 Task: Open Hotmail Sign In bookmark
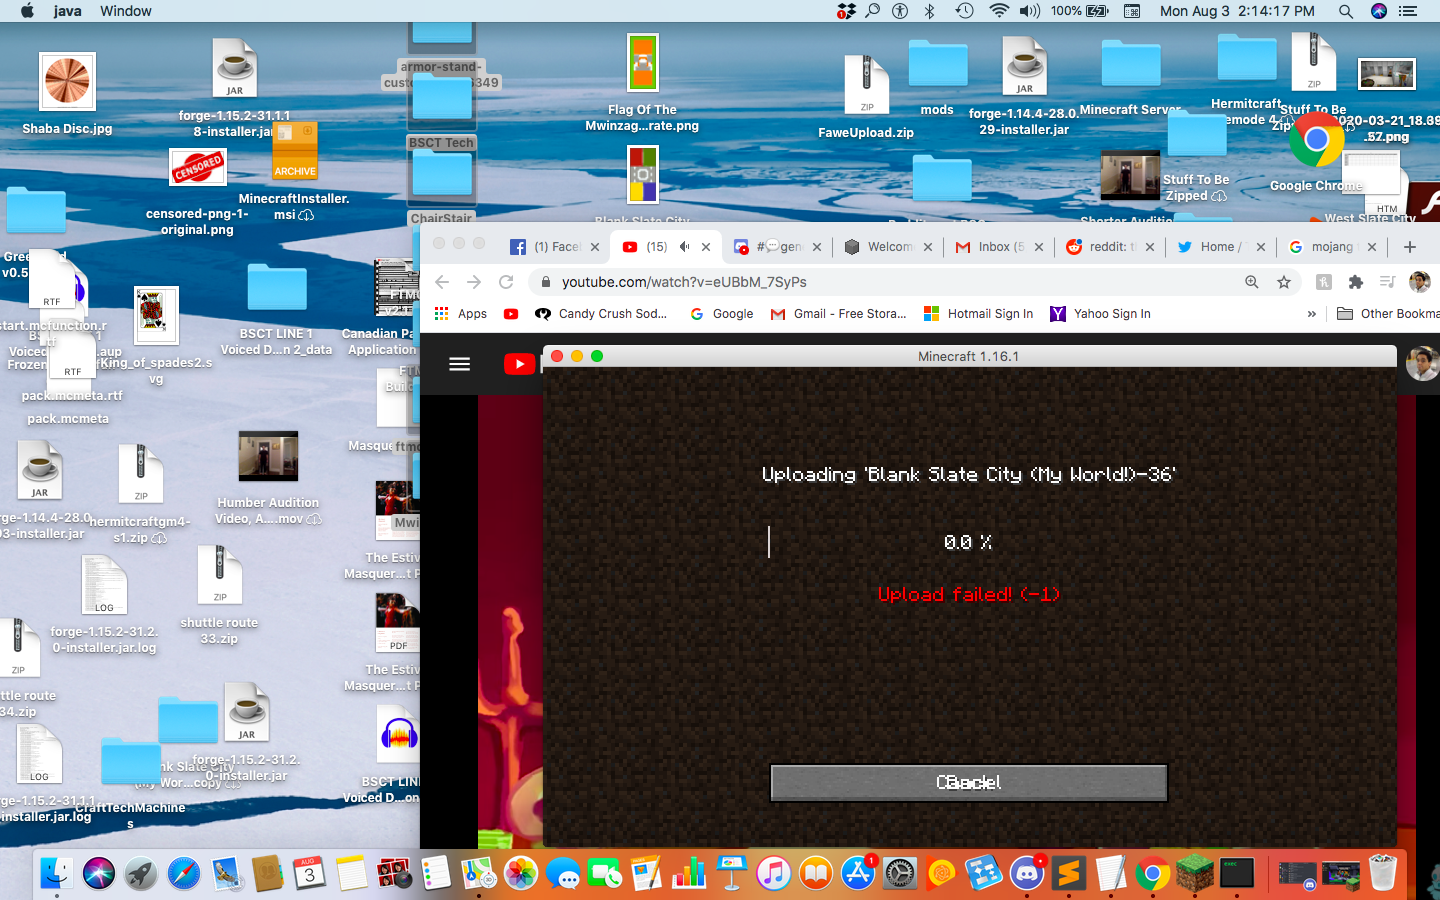[x=978, y=314]
